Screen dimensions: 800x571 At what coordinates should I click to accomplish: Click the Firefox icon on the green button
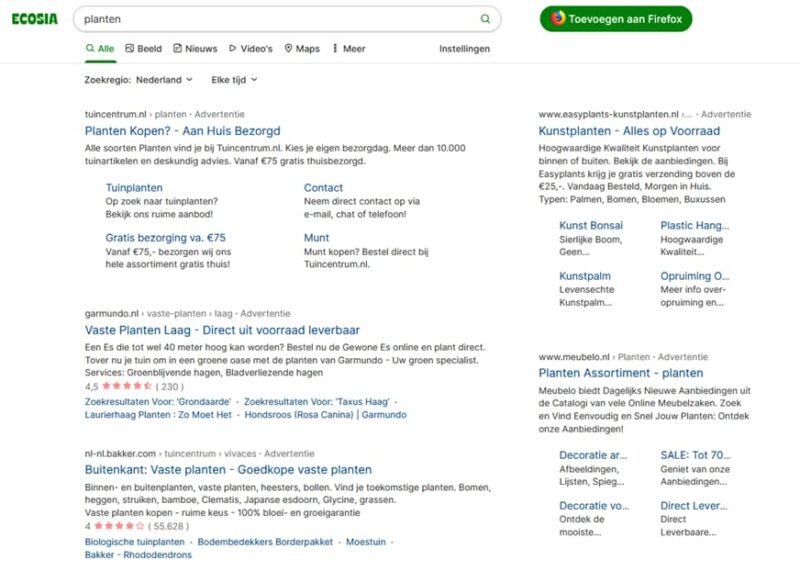[x=558, y=18]
